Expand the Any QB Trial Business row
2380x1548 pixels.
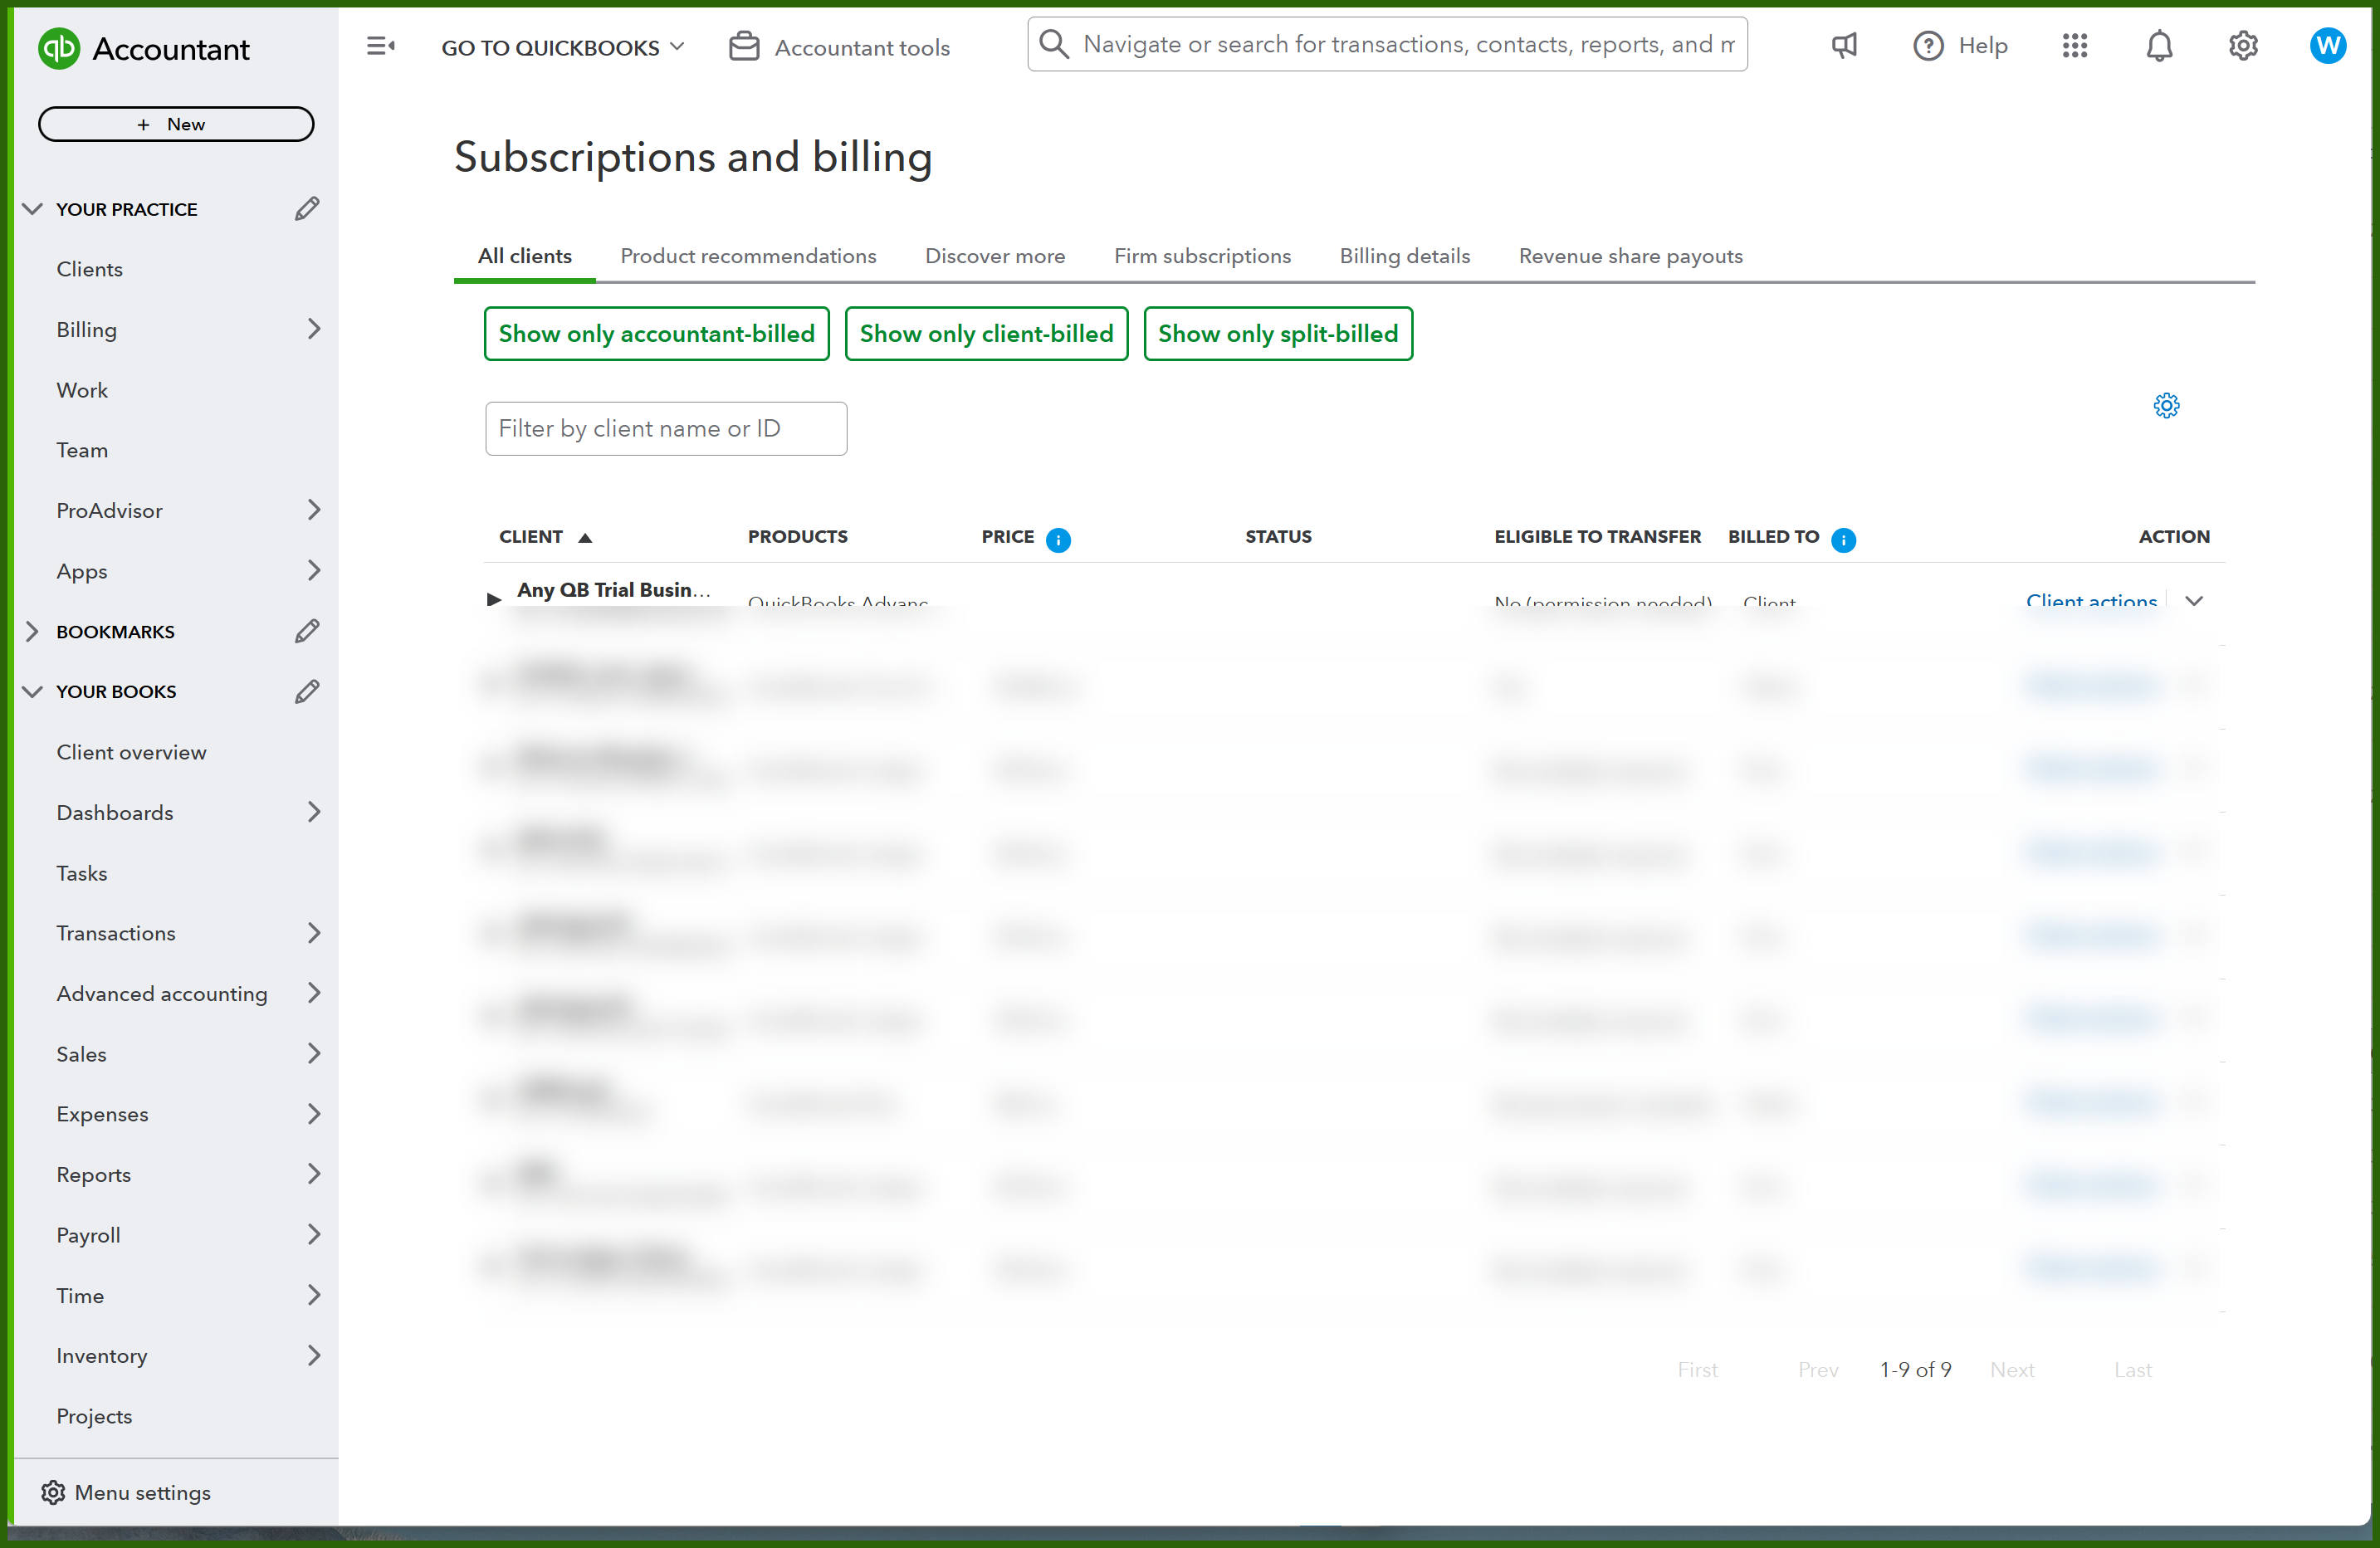tap(493, 598)
